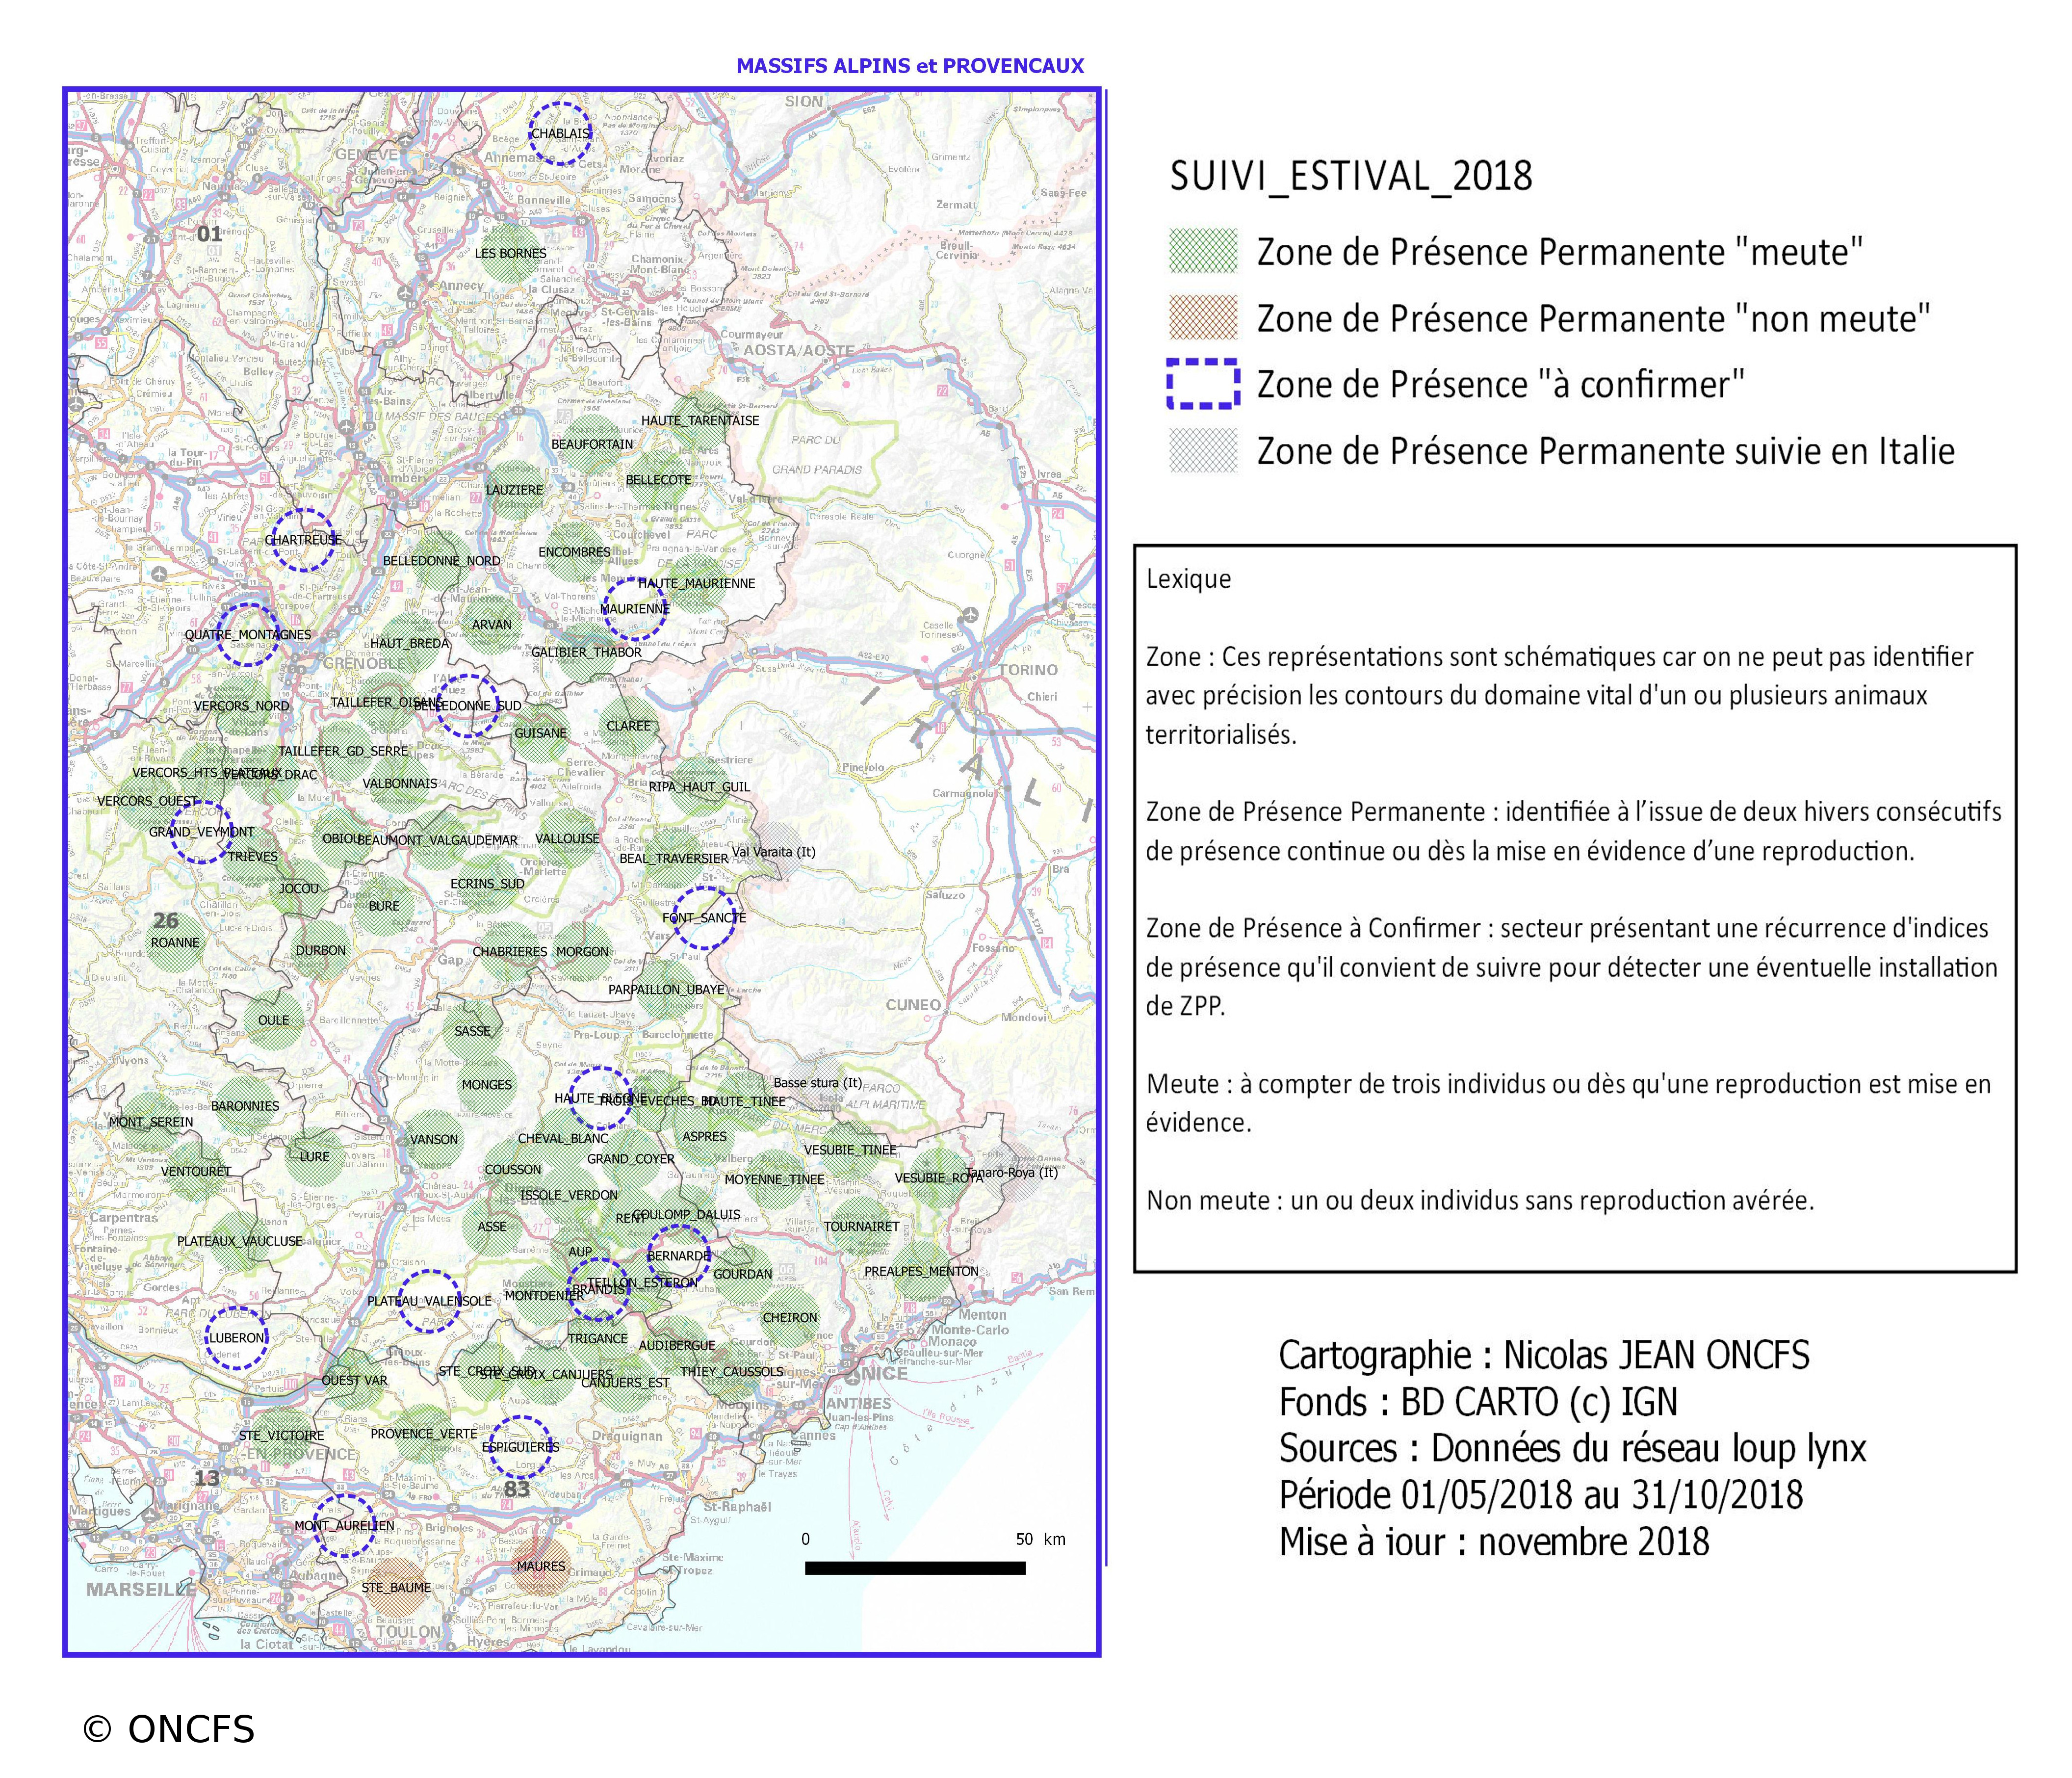Click "Cartographie : Nicolas JEAN ONCFS" credit line
This screenshot has height=1778, width=2072.
point(1544,1356)
